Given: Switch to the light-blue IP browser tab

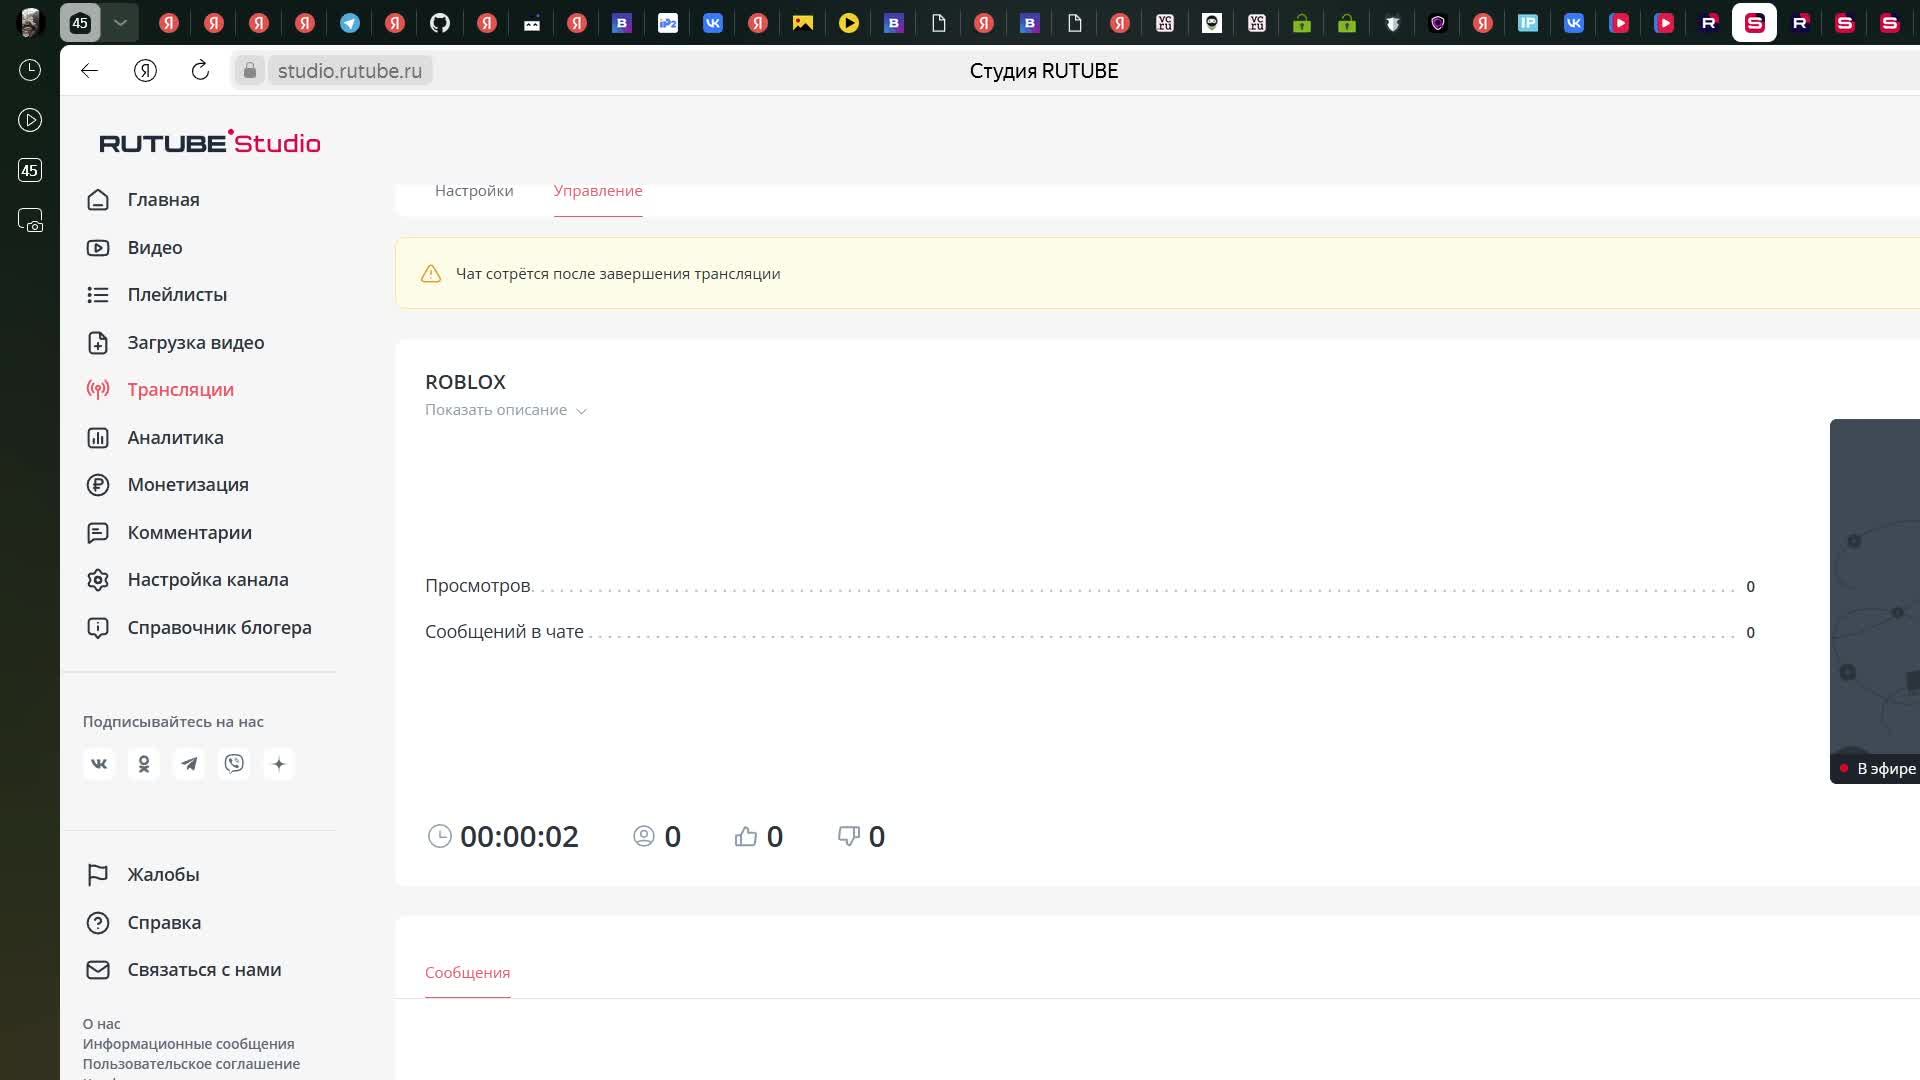Looking at the screenshot, I should click(x=1528, y=22).
